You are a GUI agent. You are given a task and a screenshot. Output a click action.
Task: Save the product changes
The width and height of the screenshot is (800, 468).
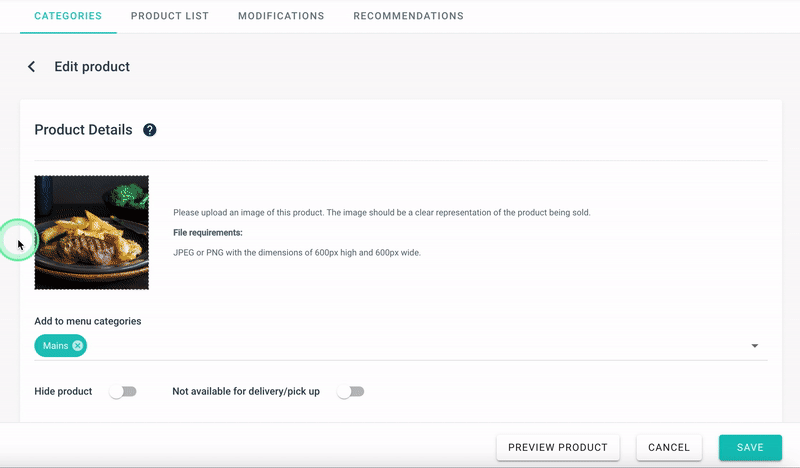[750, 448]
